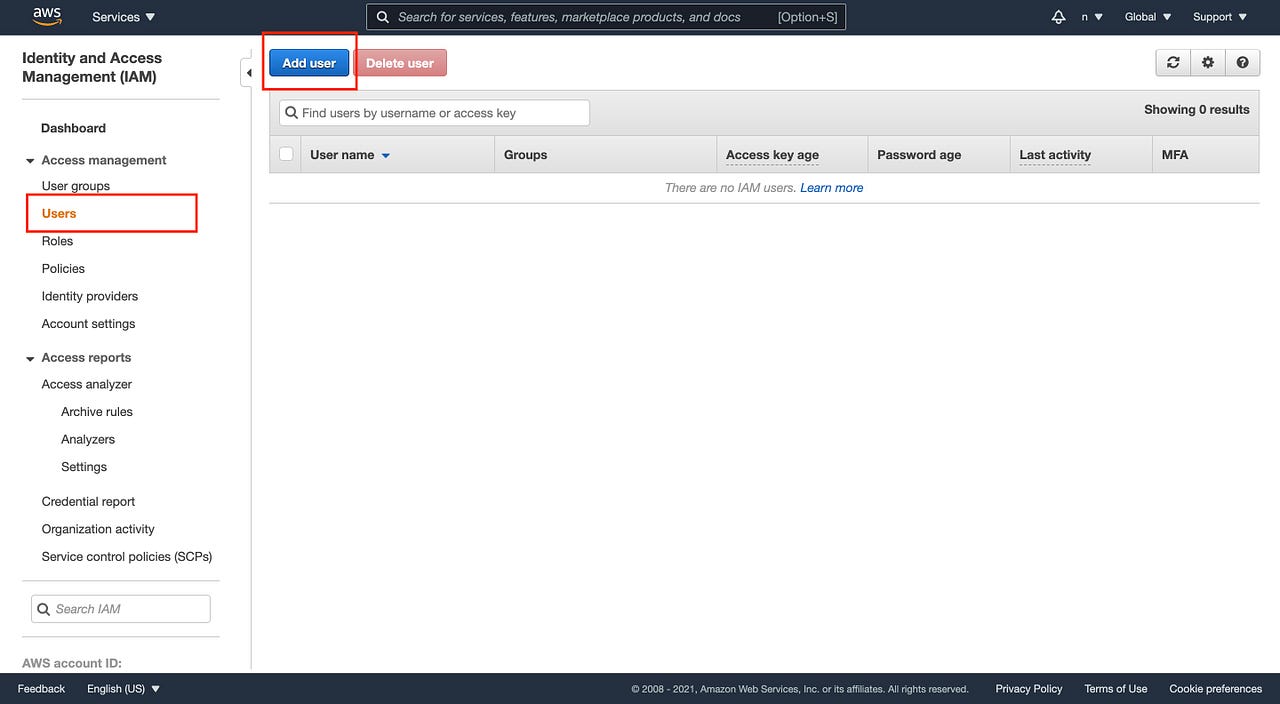The image size is (1280, 704).
Task: Select Users in the sidebar
Action: (x=59, y=213)
